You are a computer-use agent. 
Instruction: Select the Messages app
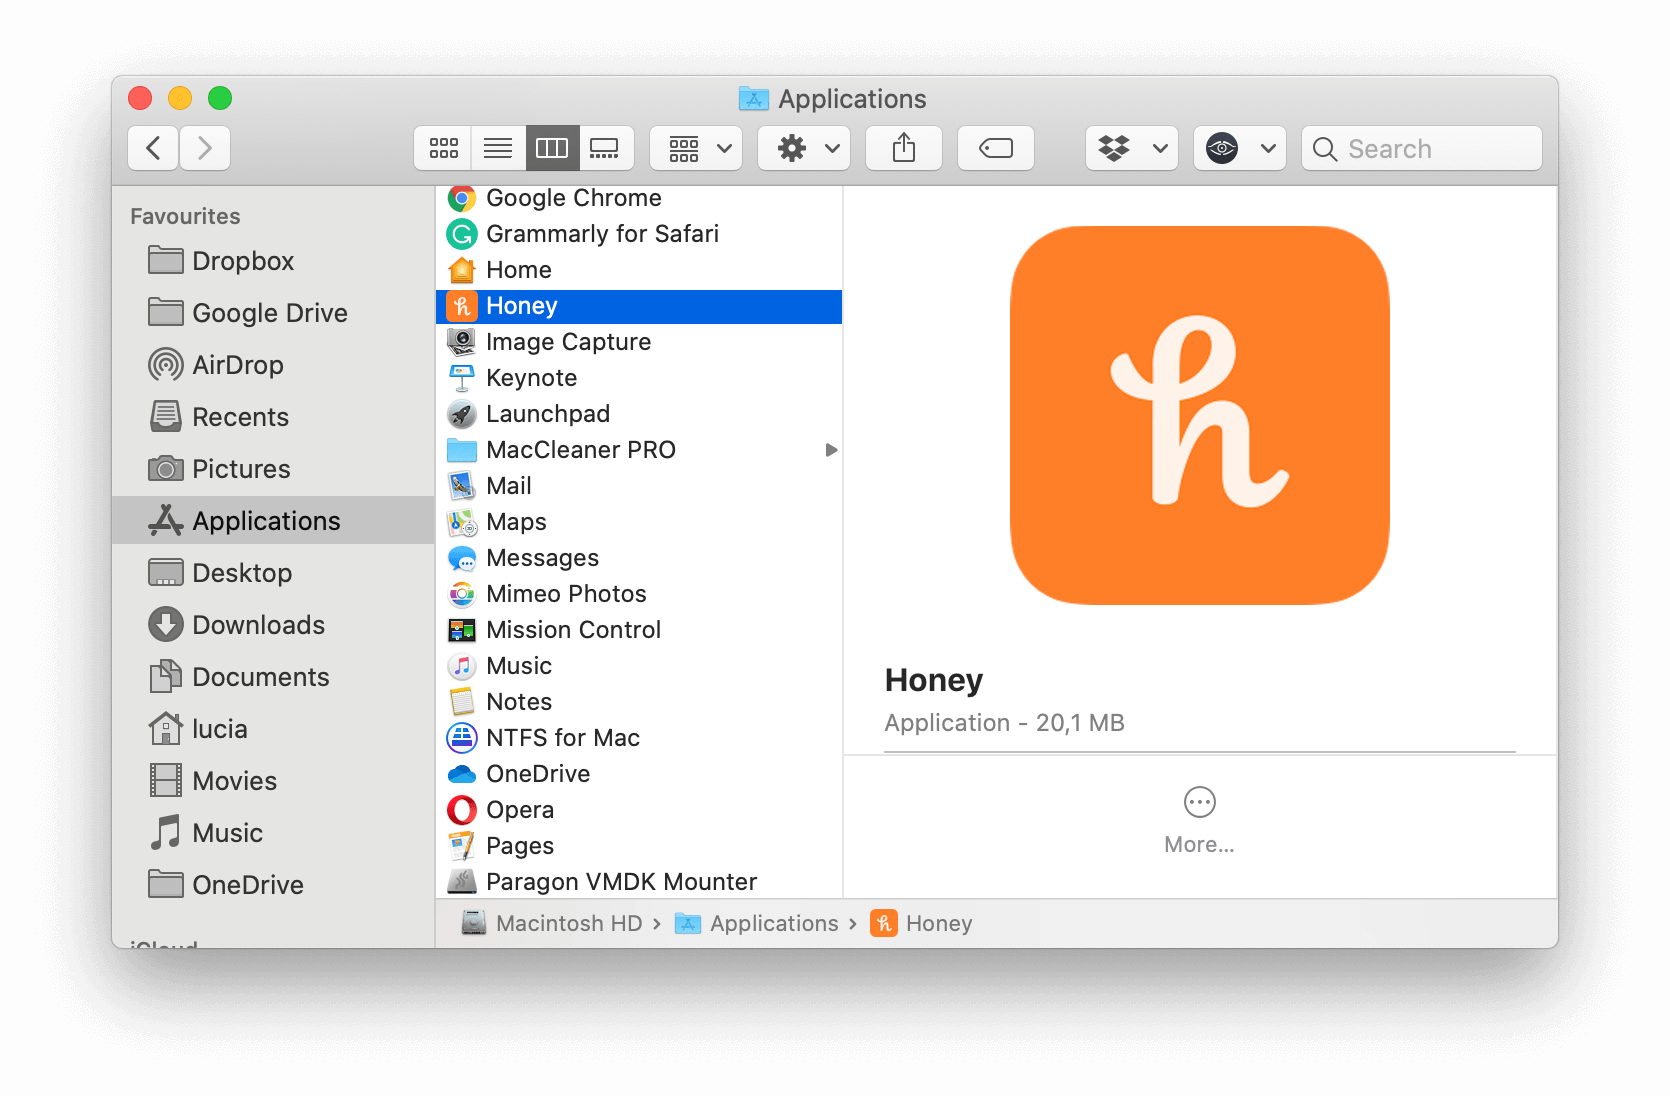point(639,558)
